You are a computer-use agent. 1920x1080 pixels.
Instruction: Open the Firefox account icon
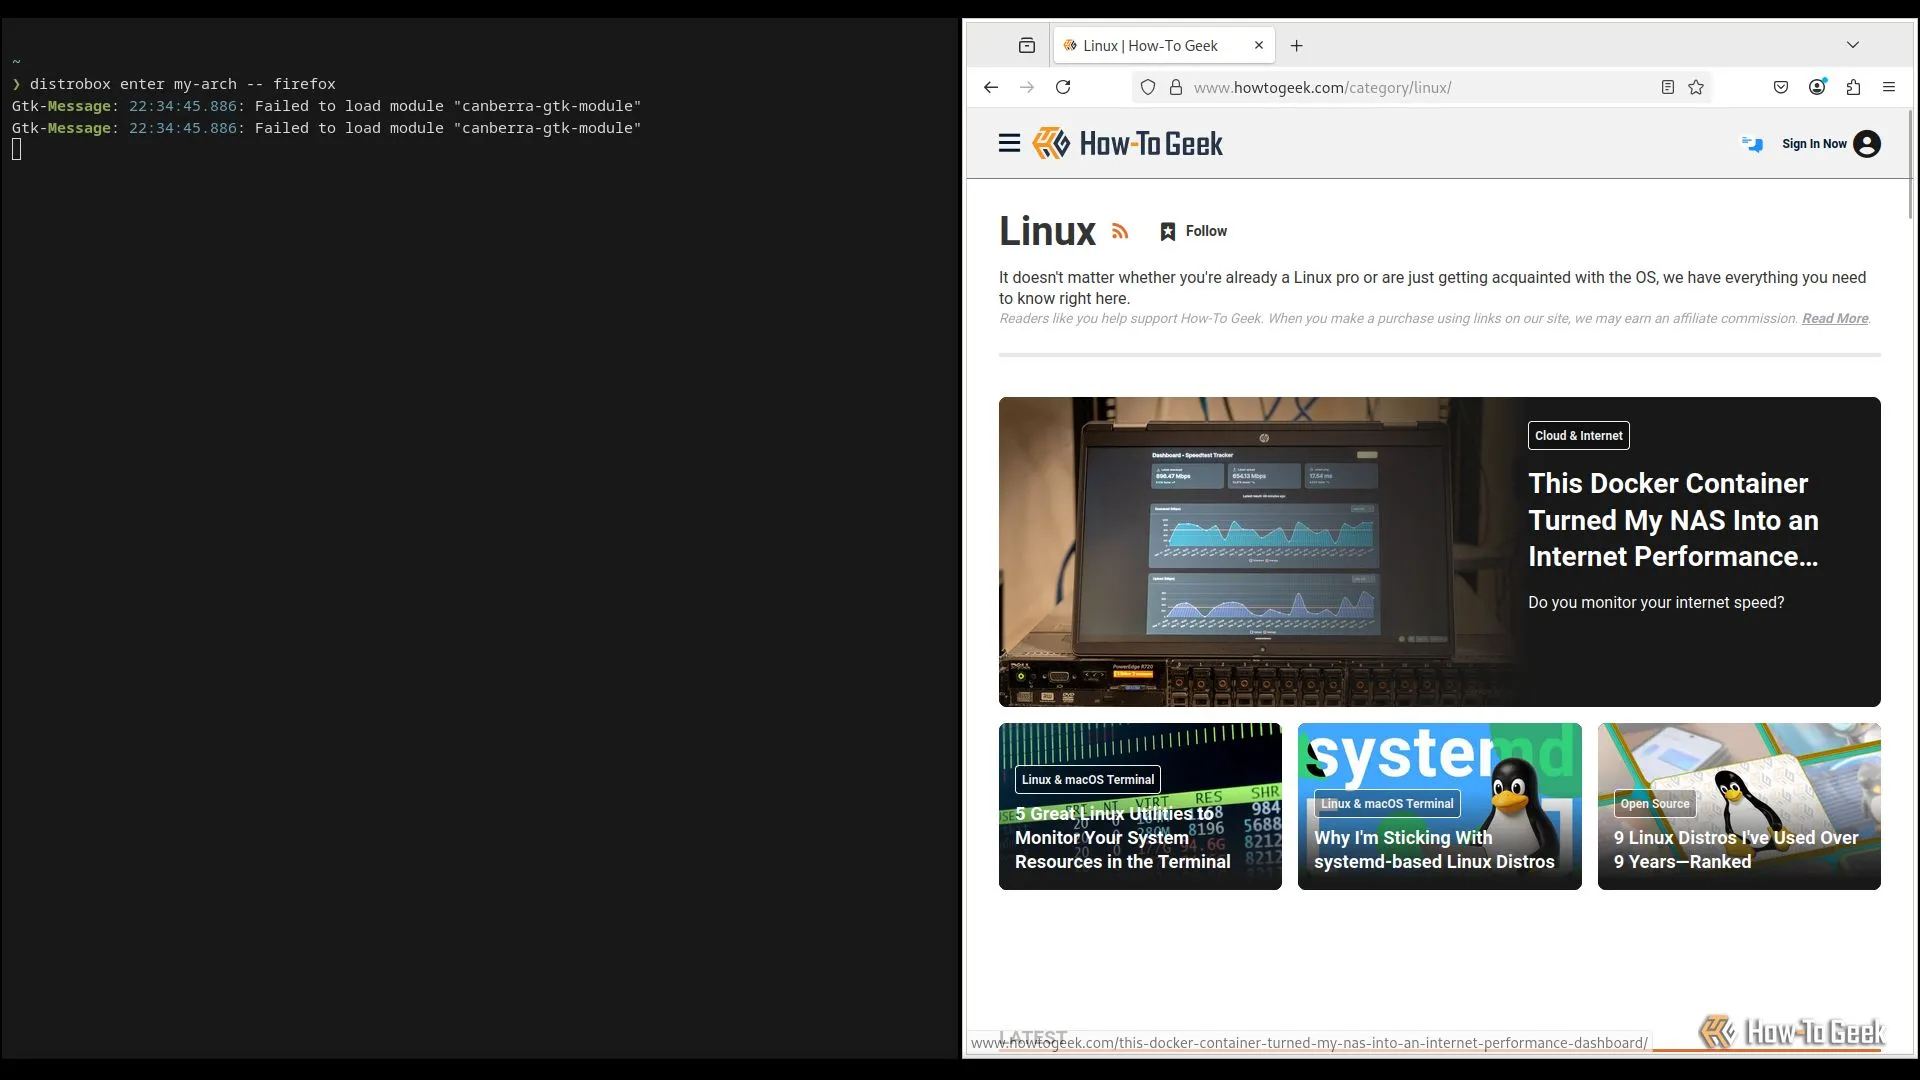pyautogui.click(x=1816, y=87)
